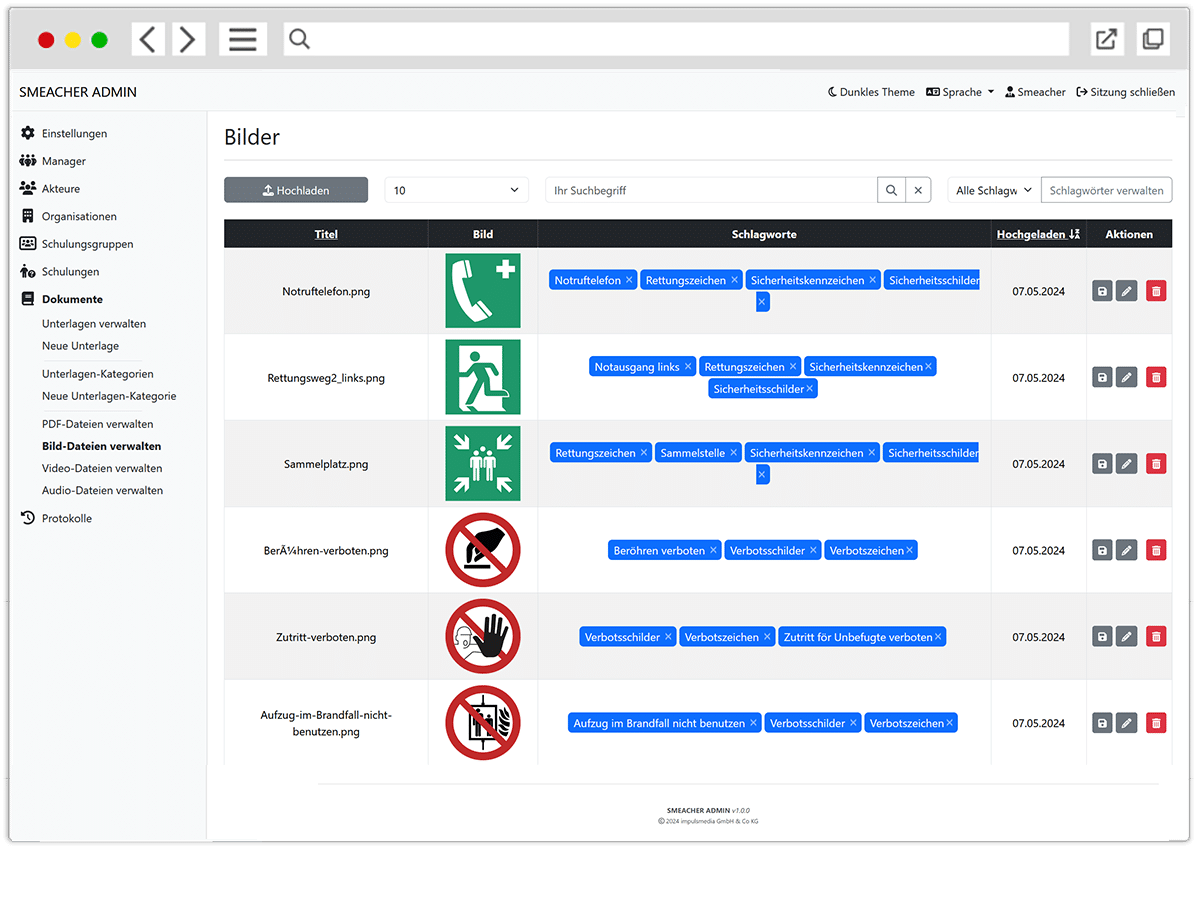The image size is (1200, 900).
Task: Open Organisationen in sidebar
Action: (x=68, y=216)
